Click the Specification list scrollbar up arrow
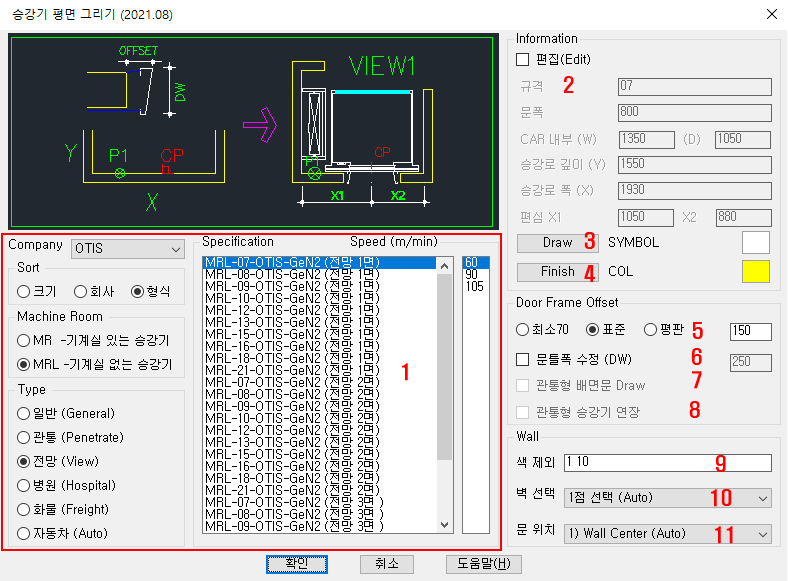The width and height of the screenshot is (788, 581). point(444,266)
